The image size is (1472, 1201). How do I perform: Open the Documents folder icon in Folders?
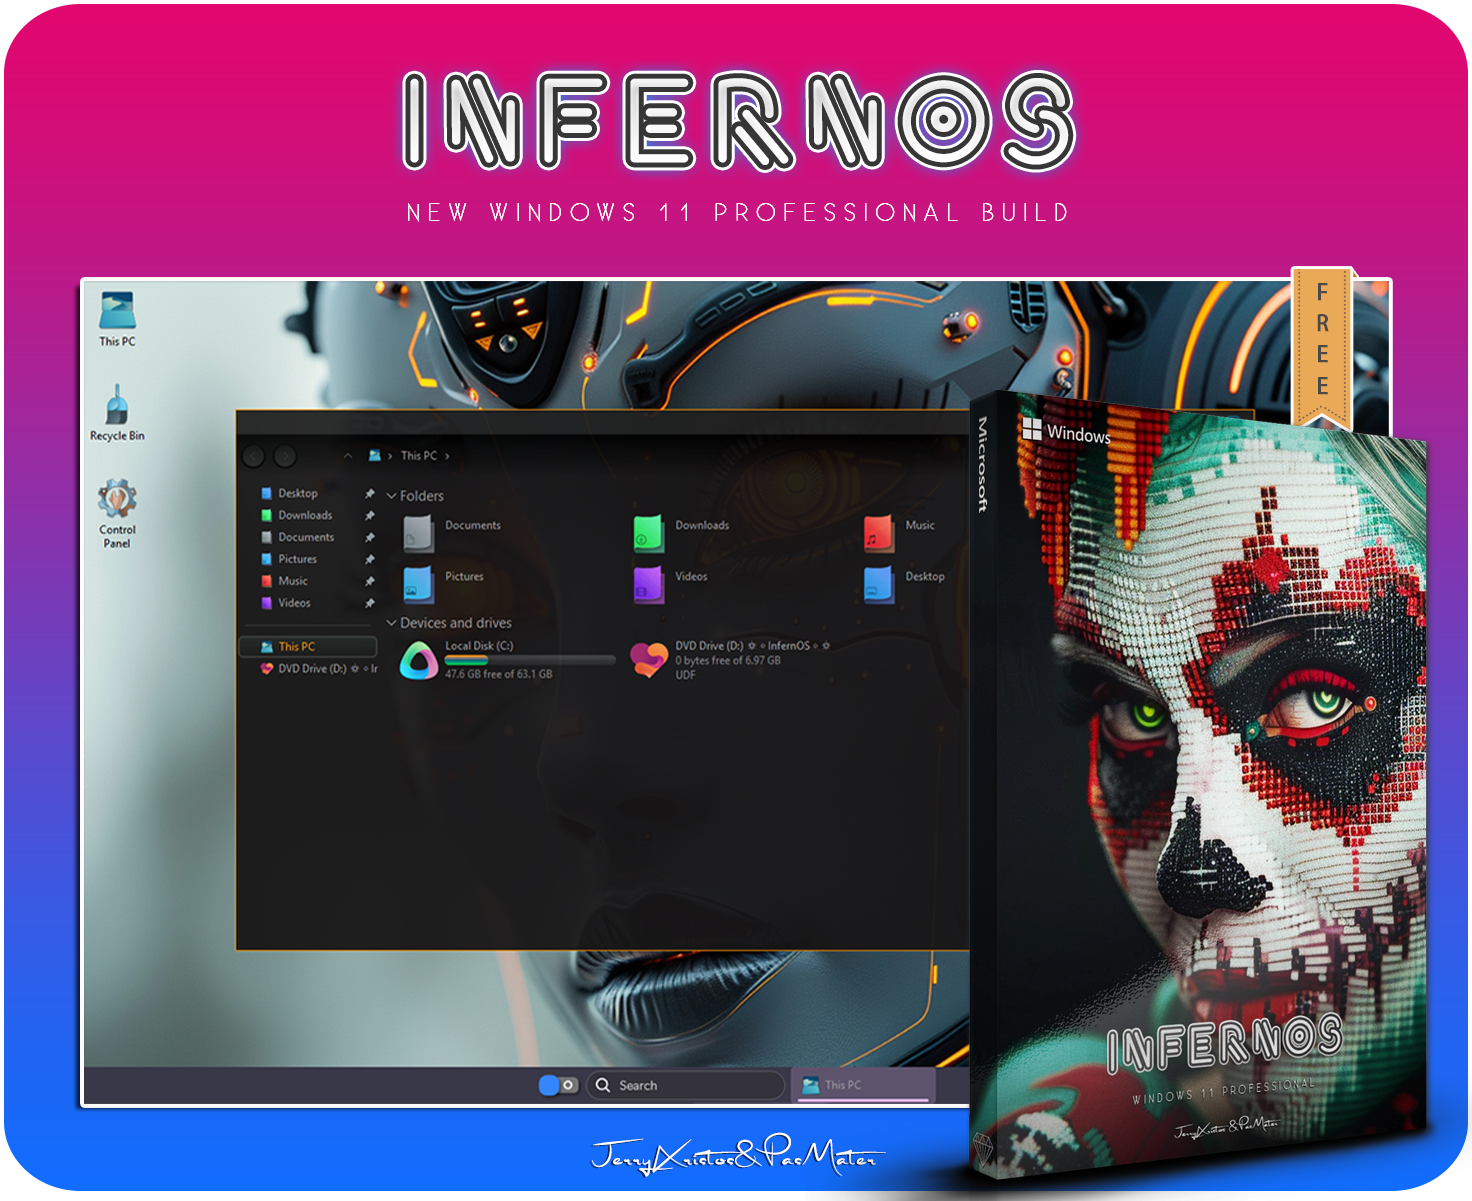[x=418, y=533]
